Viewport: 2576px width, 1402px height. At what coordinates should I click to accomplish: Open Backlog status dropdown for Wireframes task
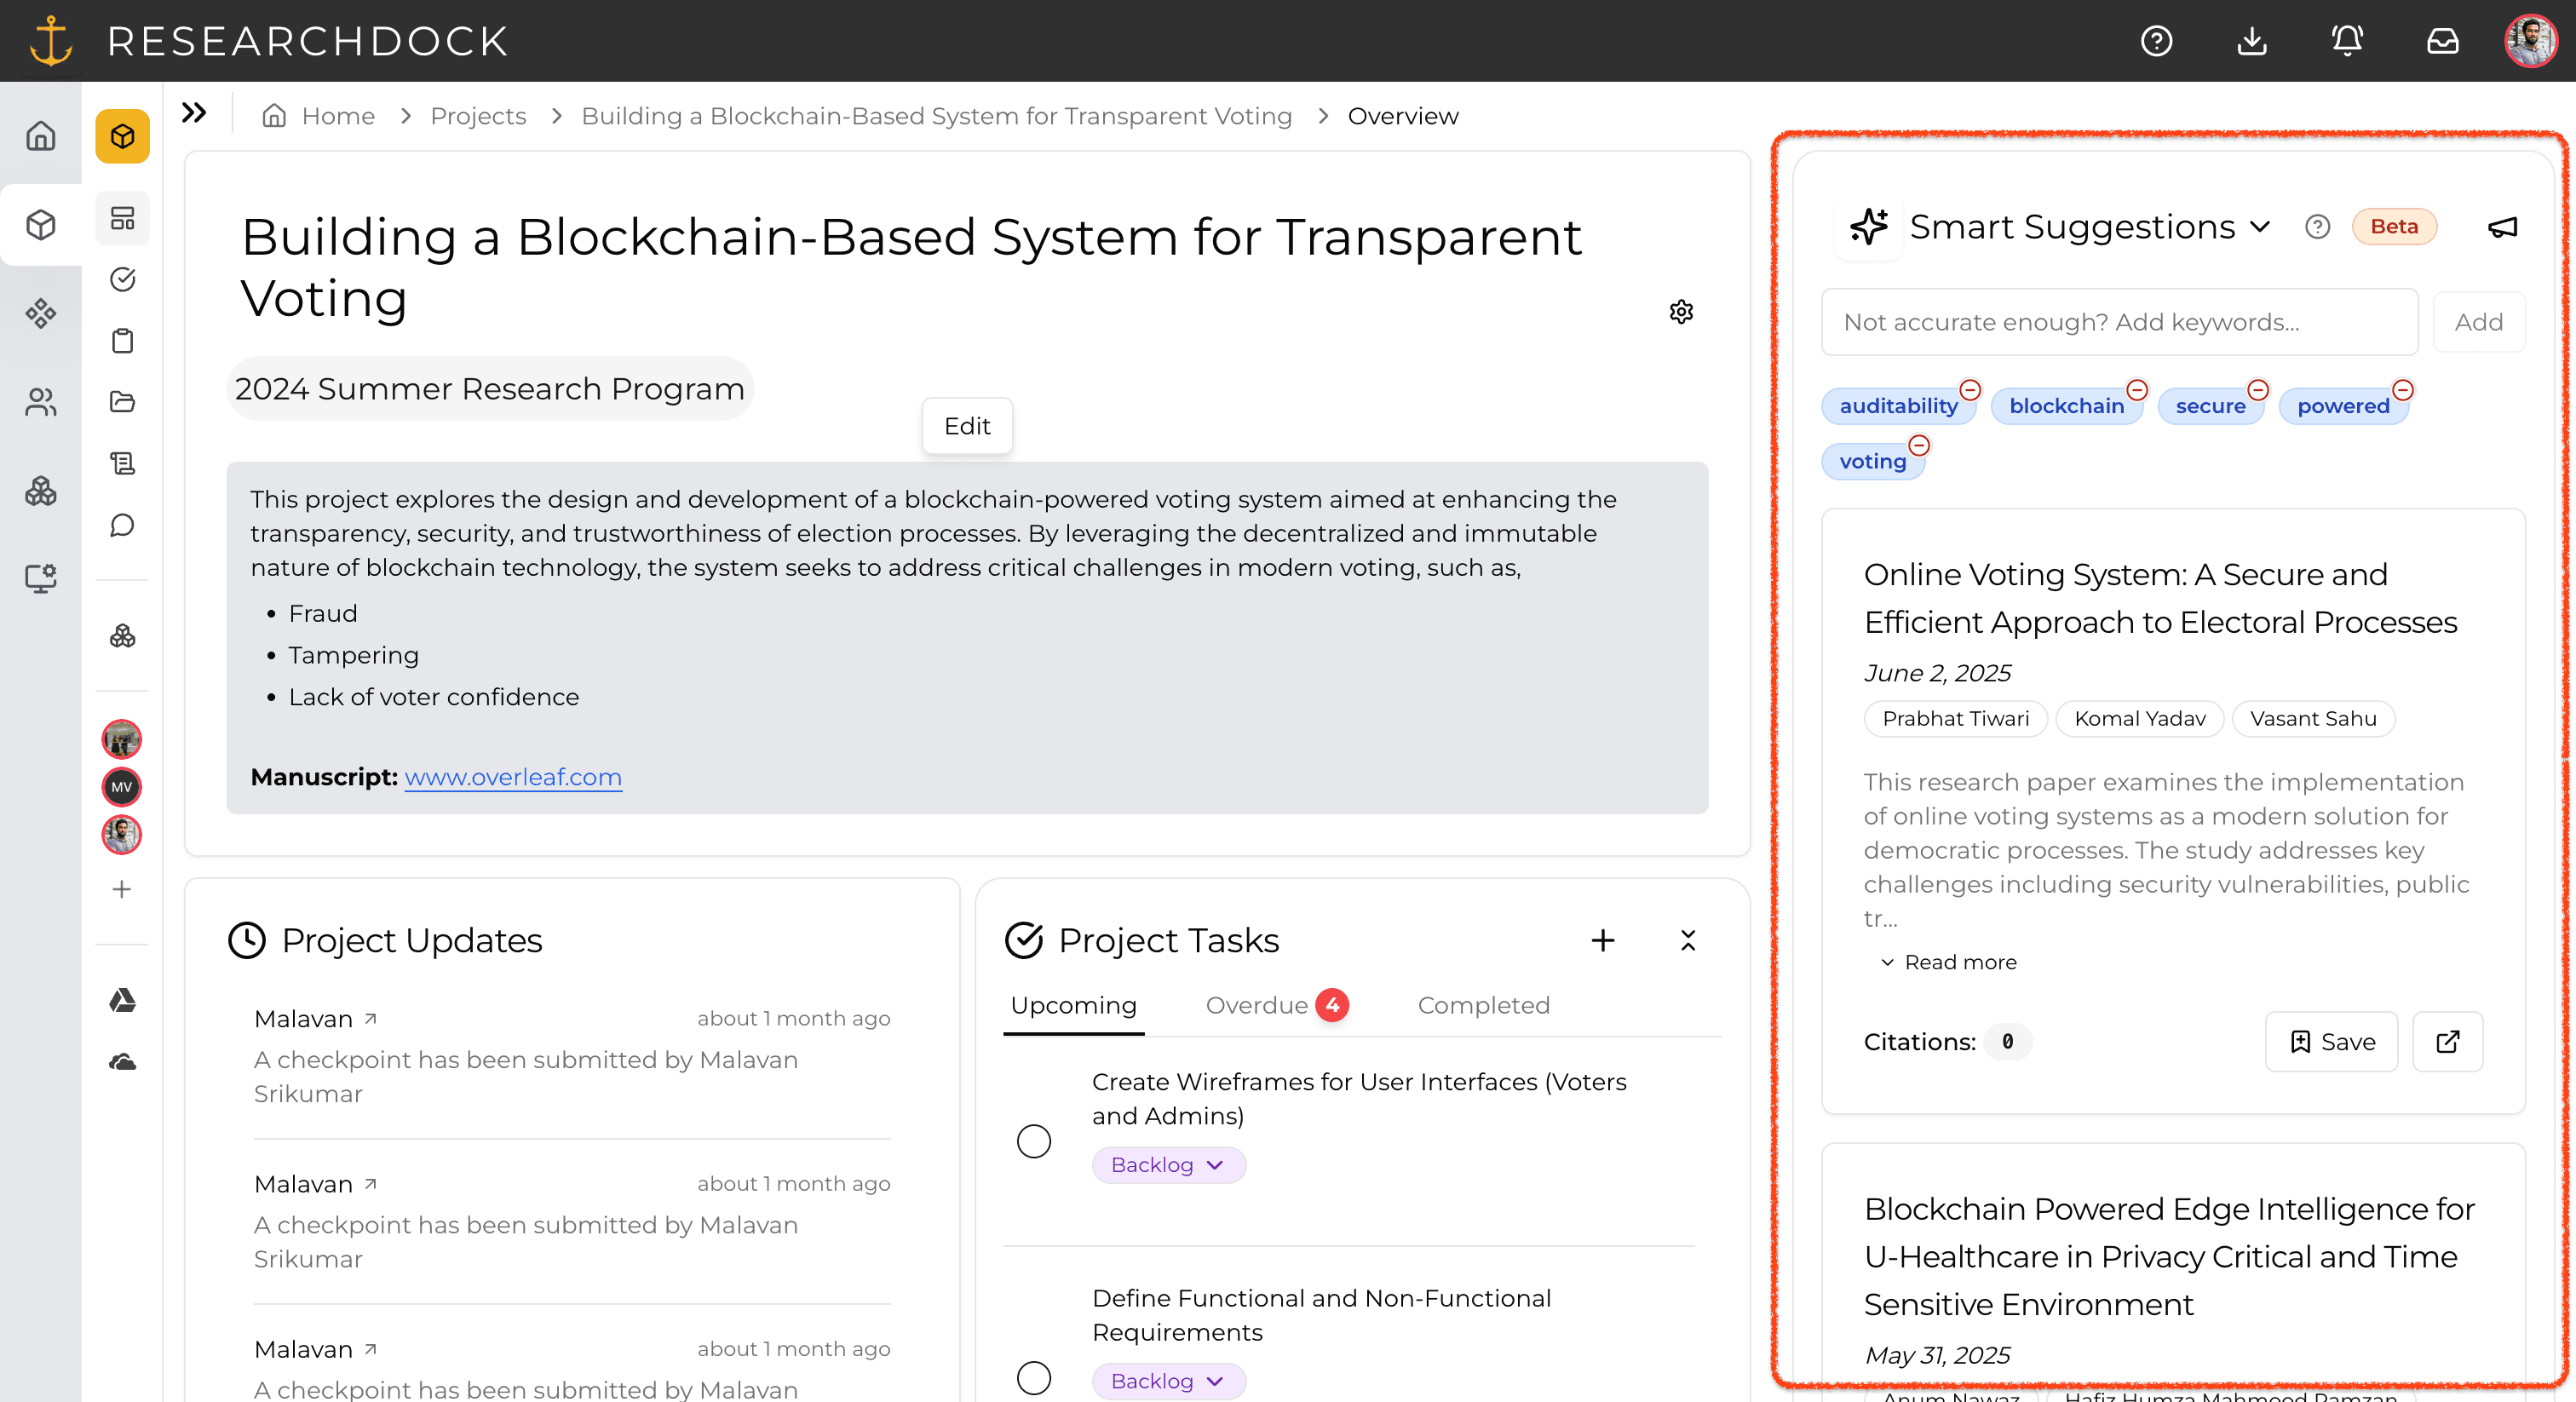(x=1168, y=1165)
